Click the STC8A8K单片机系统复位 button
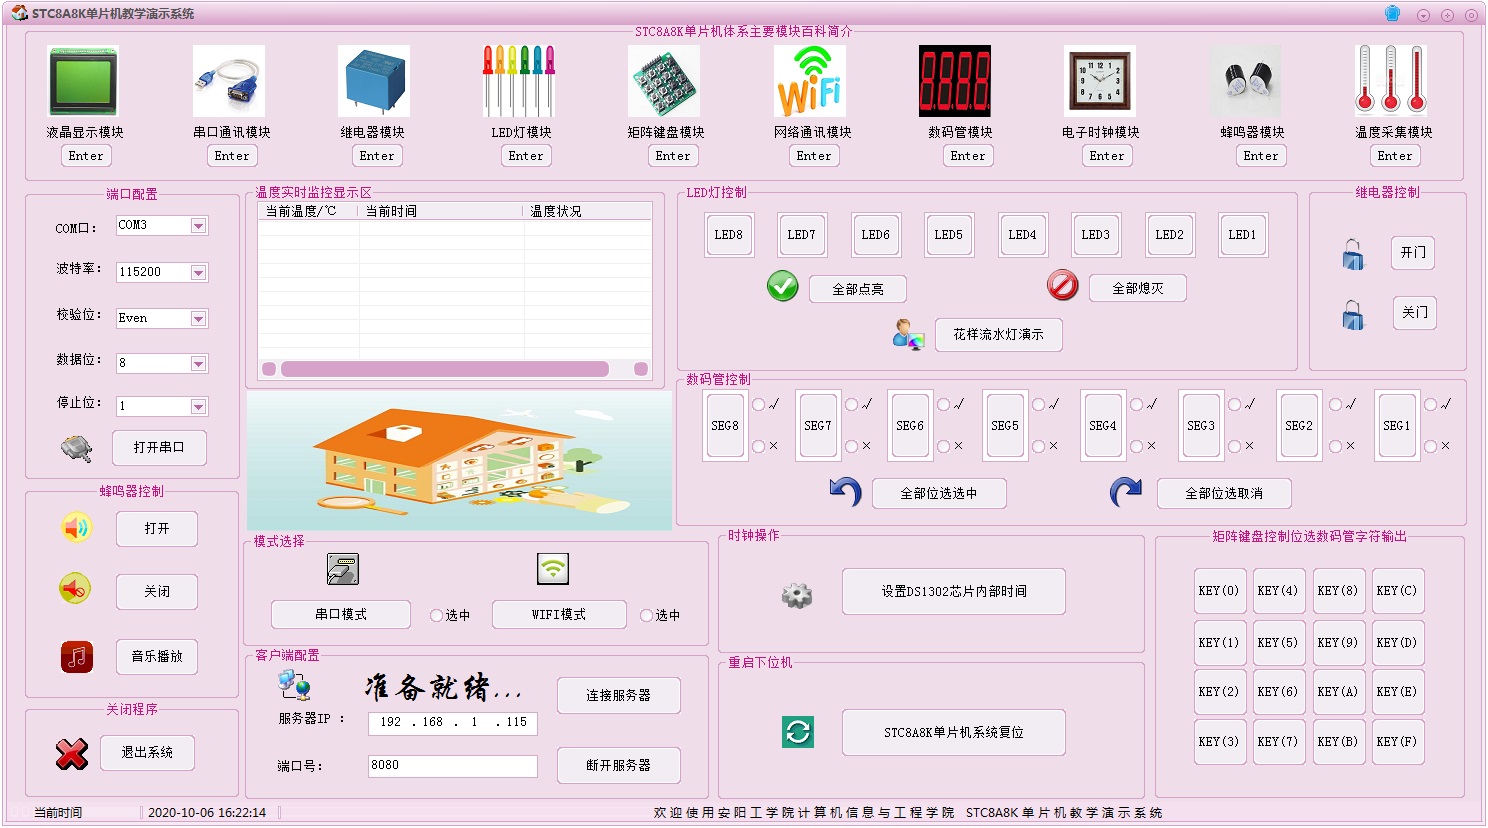This screenshot has width=1488, height=828. 954,732
